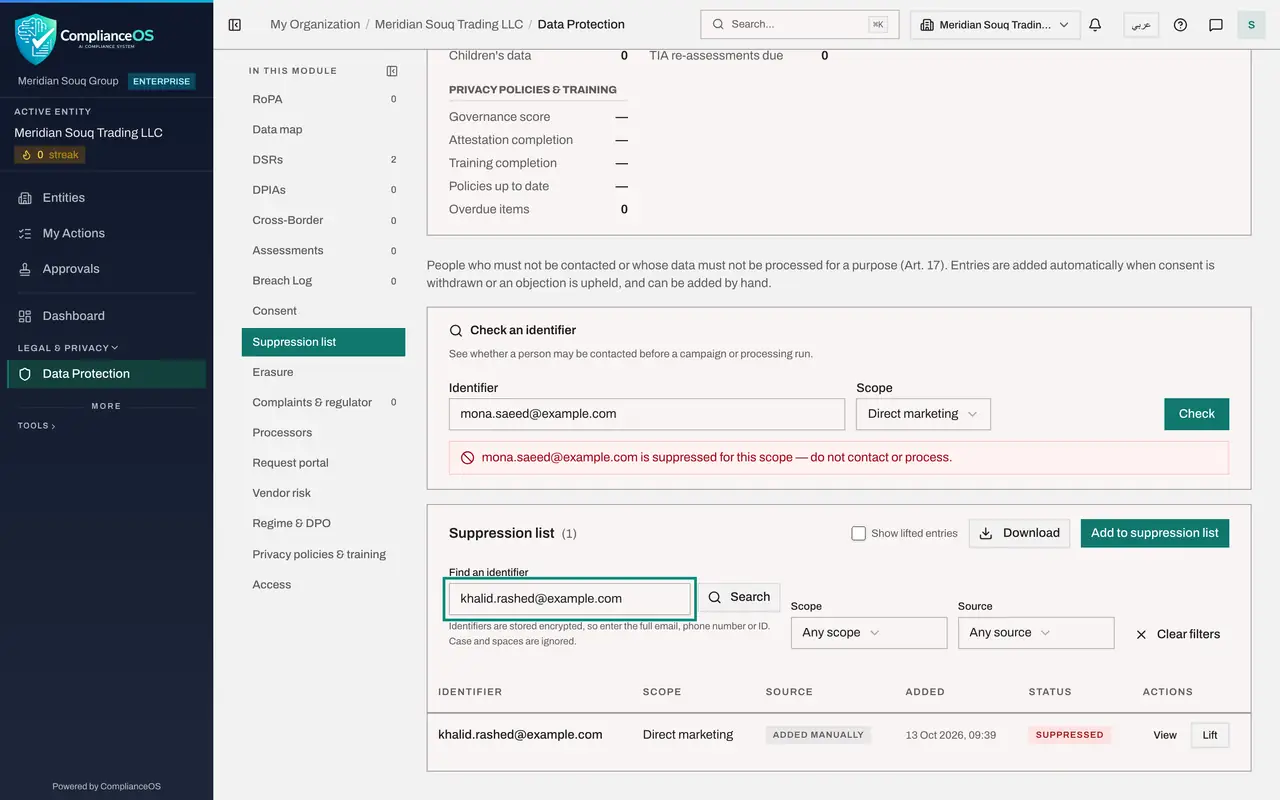
Task: Collapse the In This Module panel icon
Action: pos(392,71)
